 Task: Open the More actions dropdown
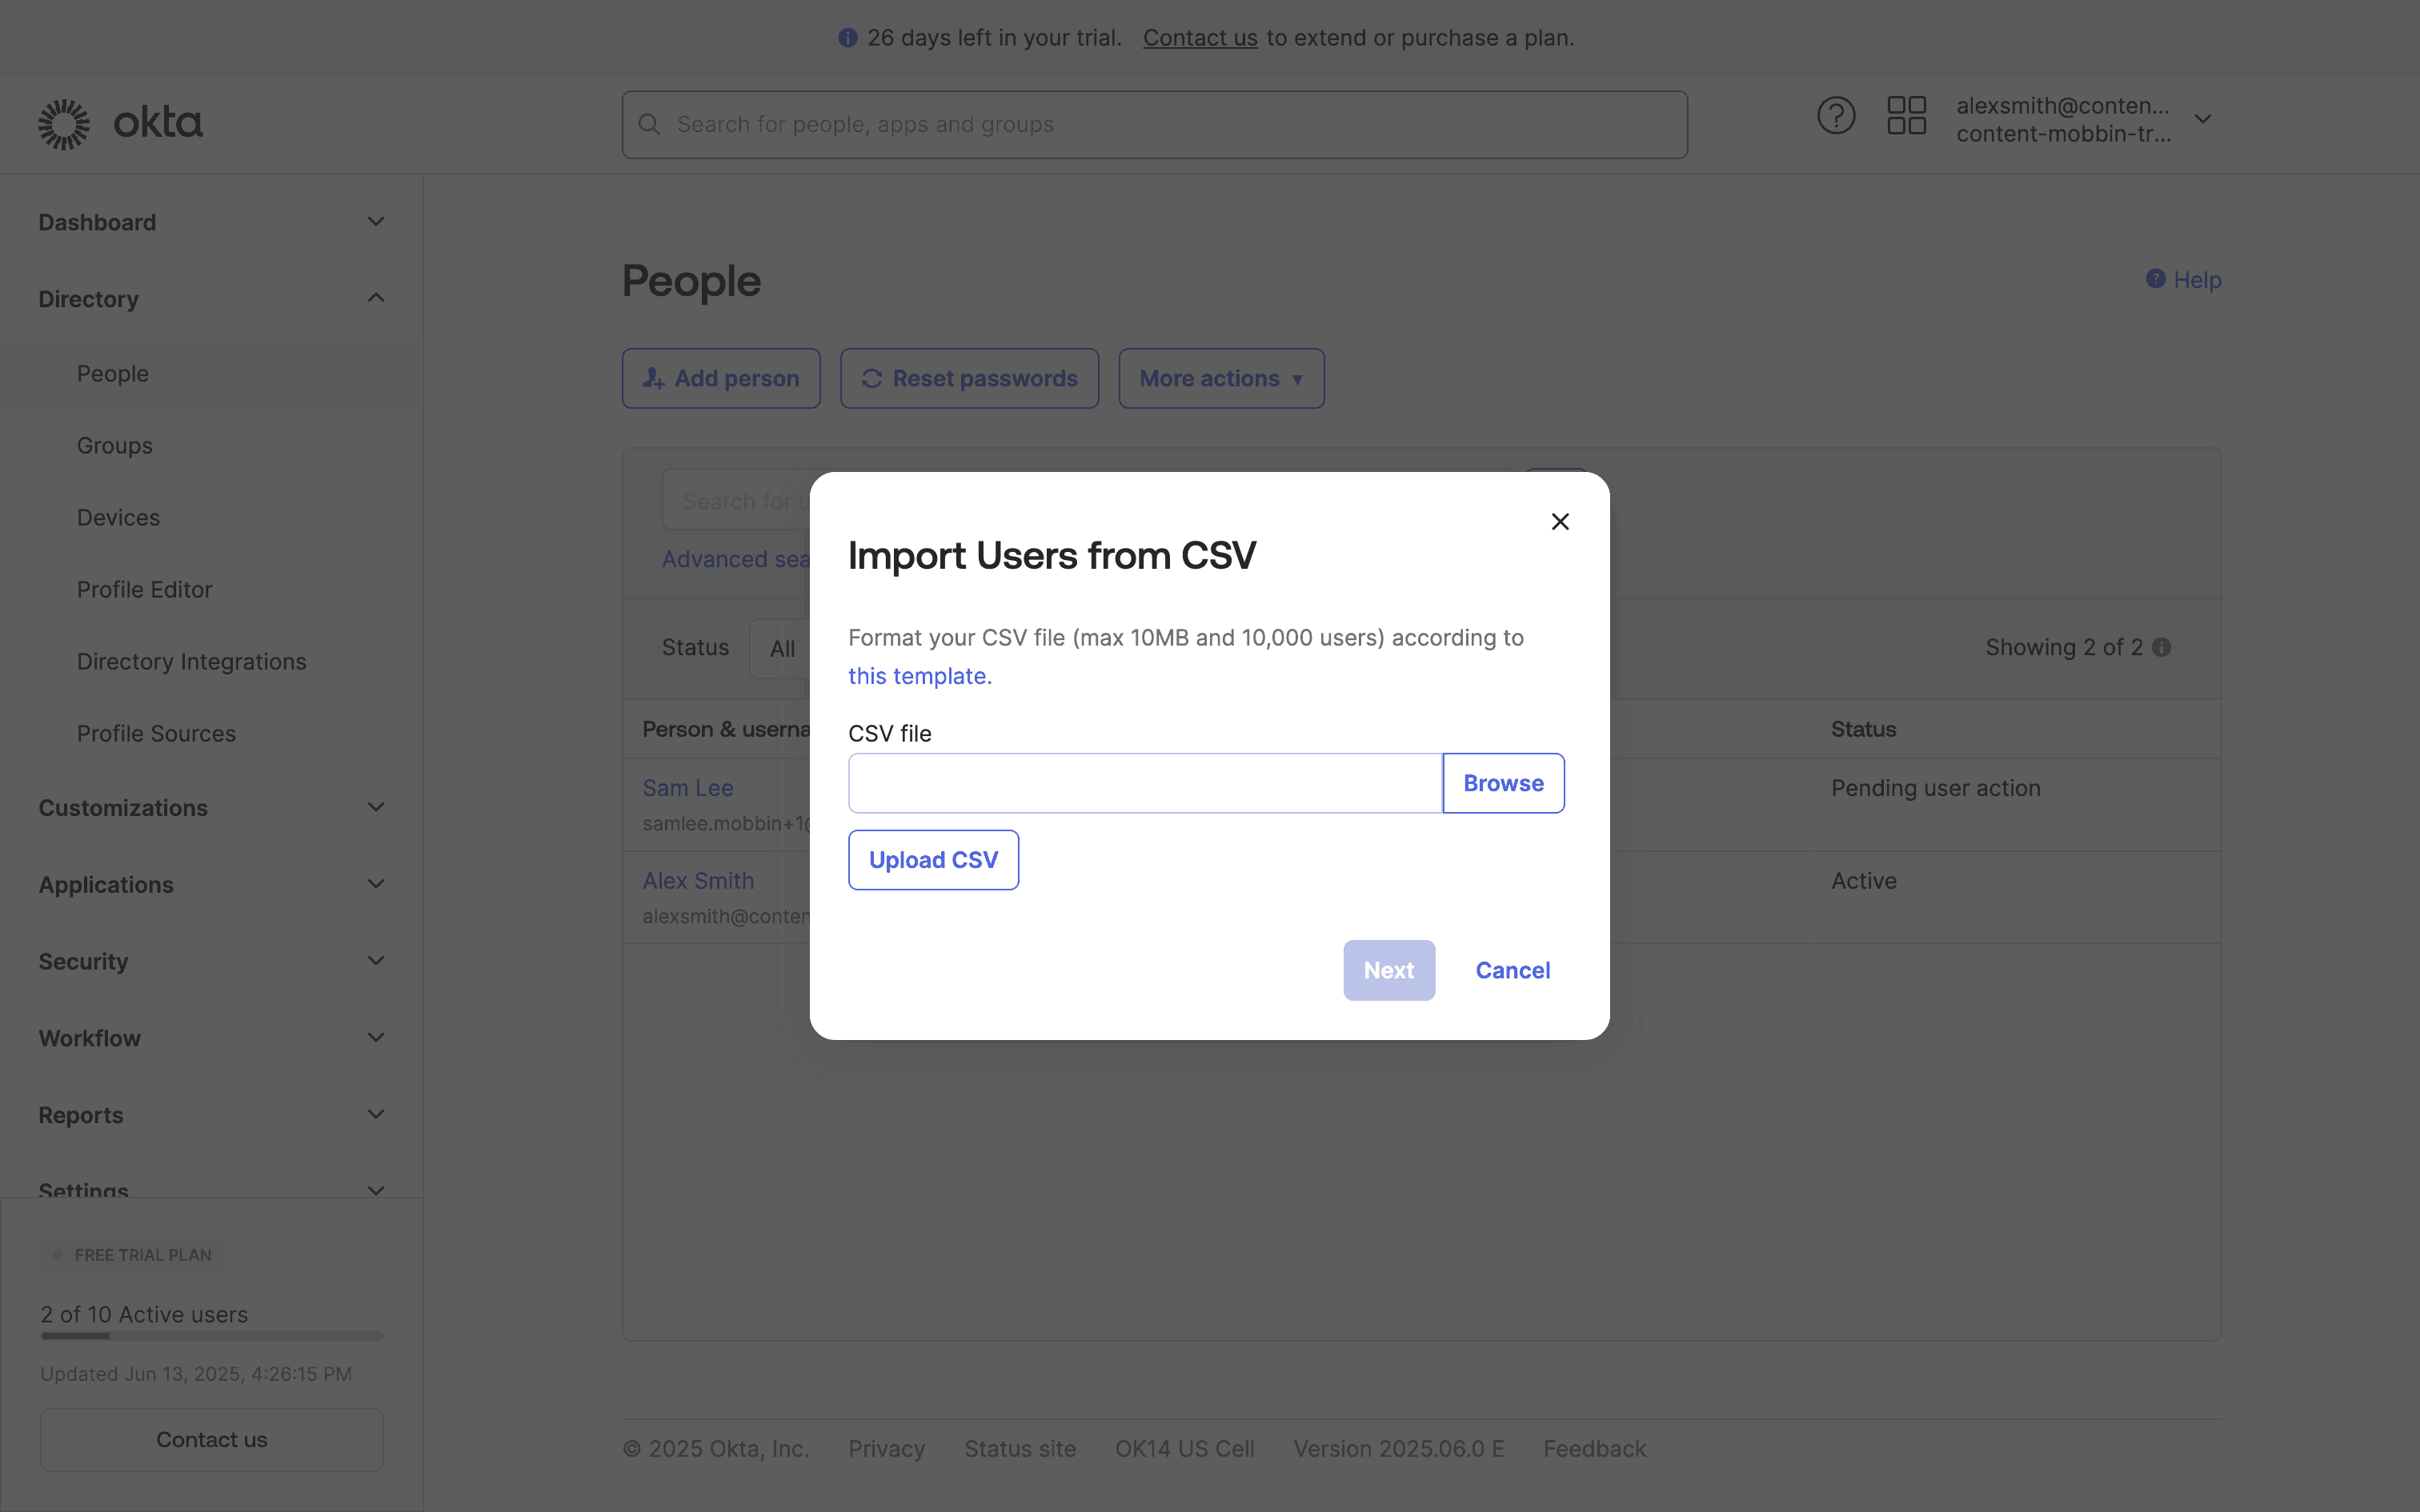tap(1221, 379)
